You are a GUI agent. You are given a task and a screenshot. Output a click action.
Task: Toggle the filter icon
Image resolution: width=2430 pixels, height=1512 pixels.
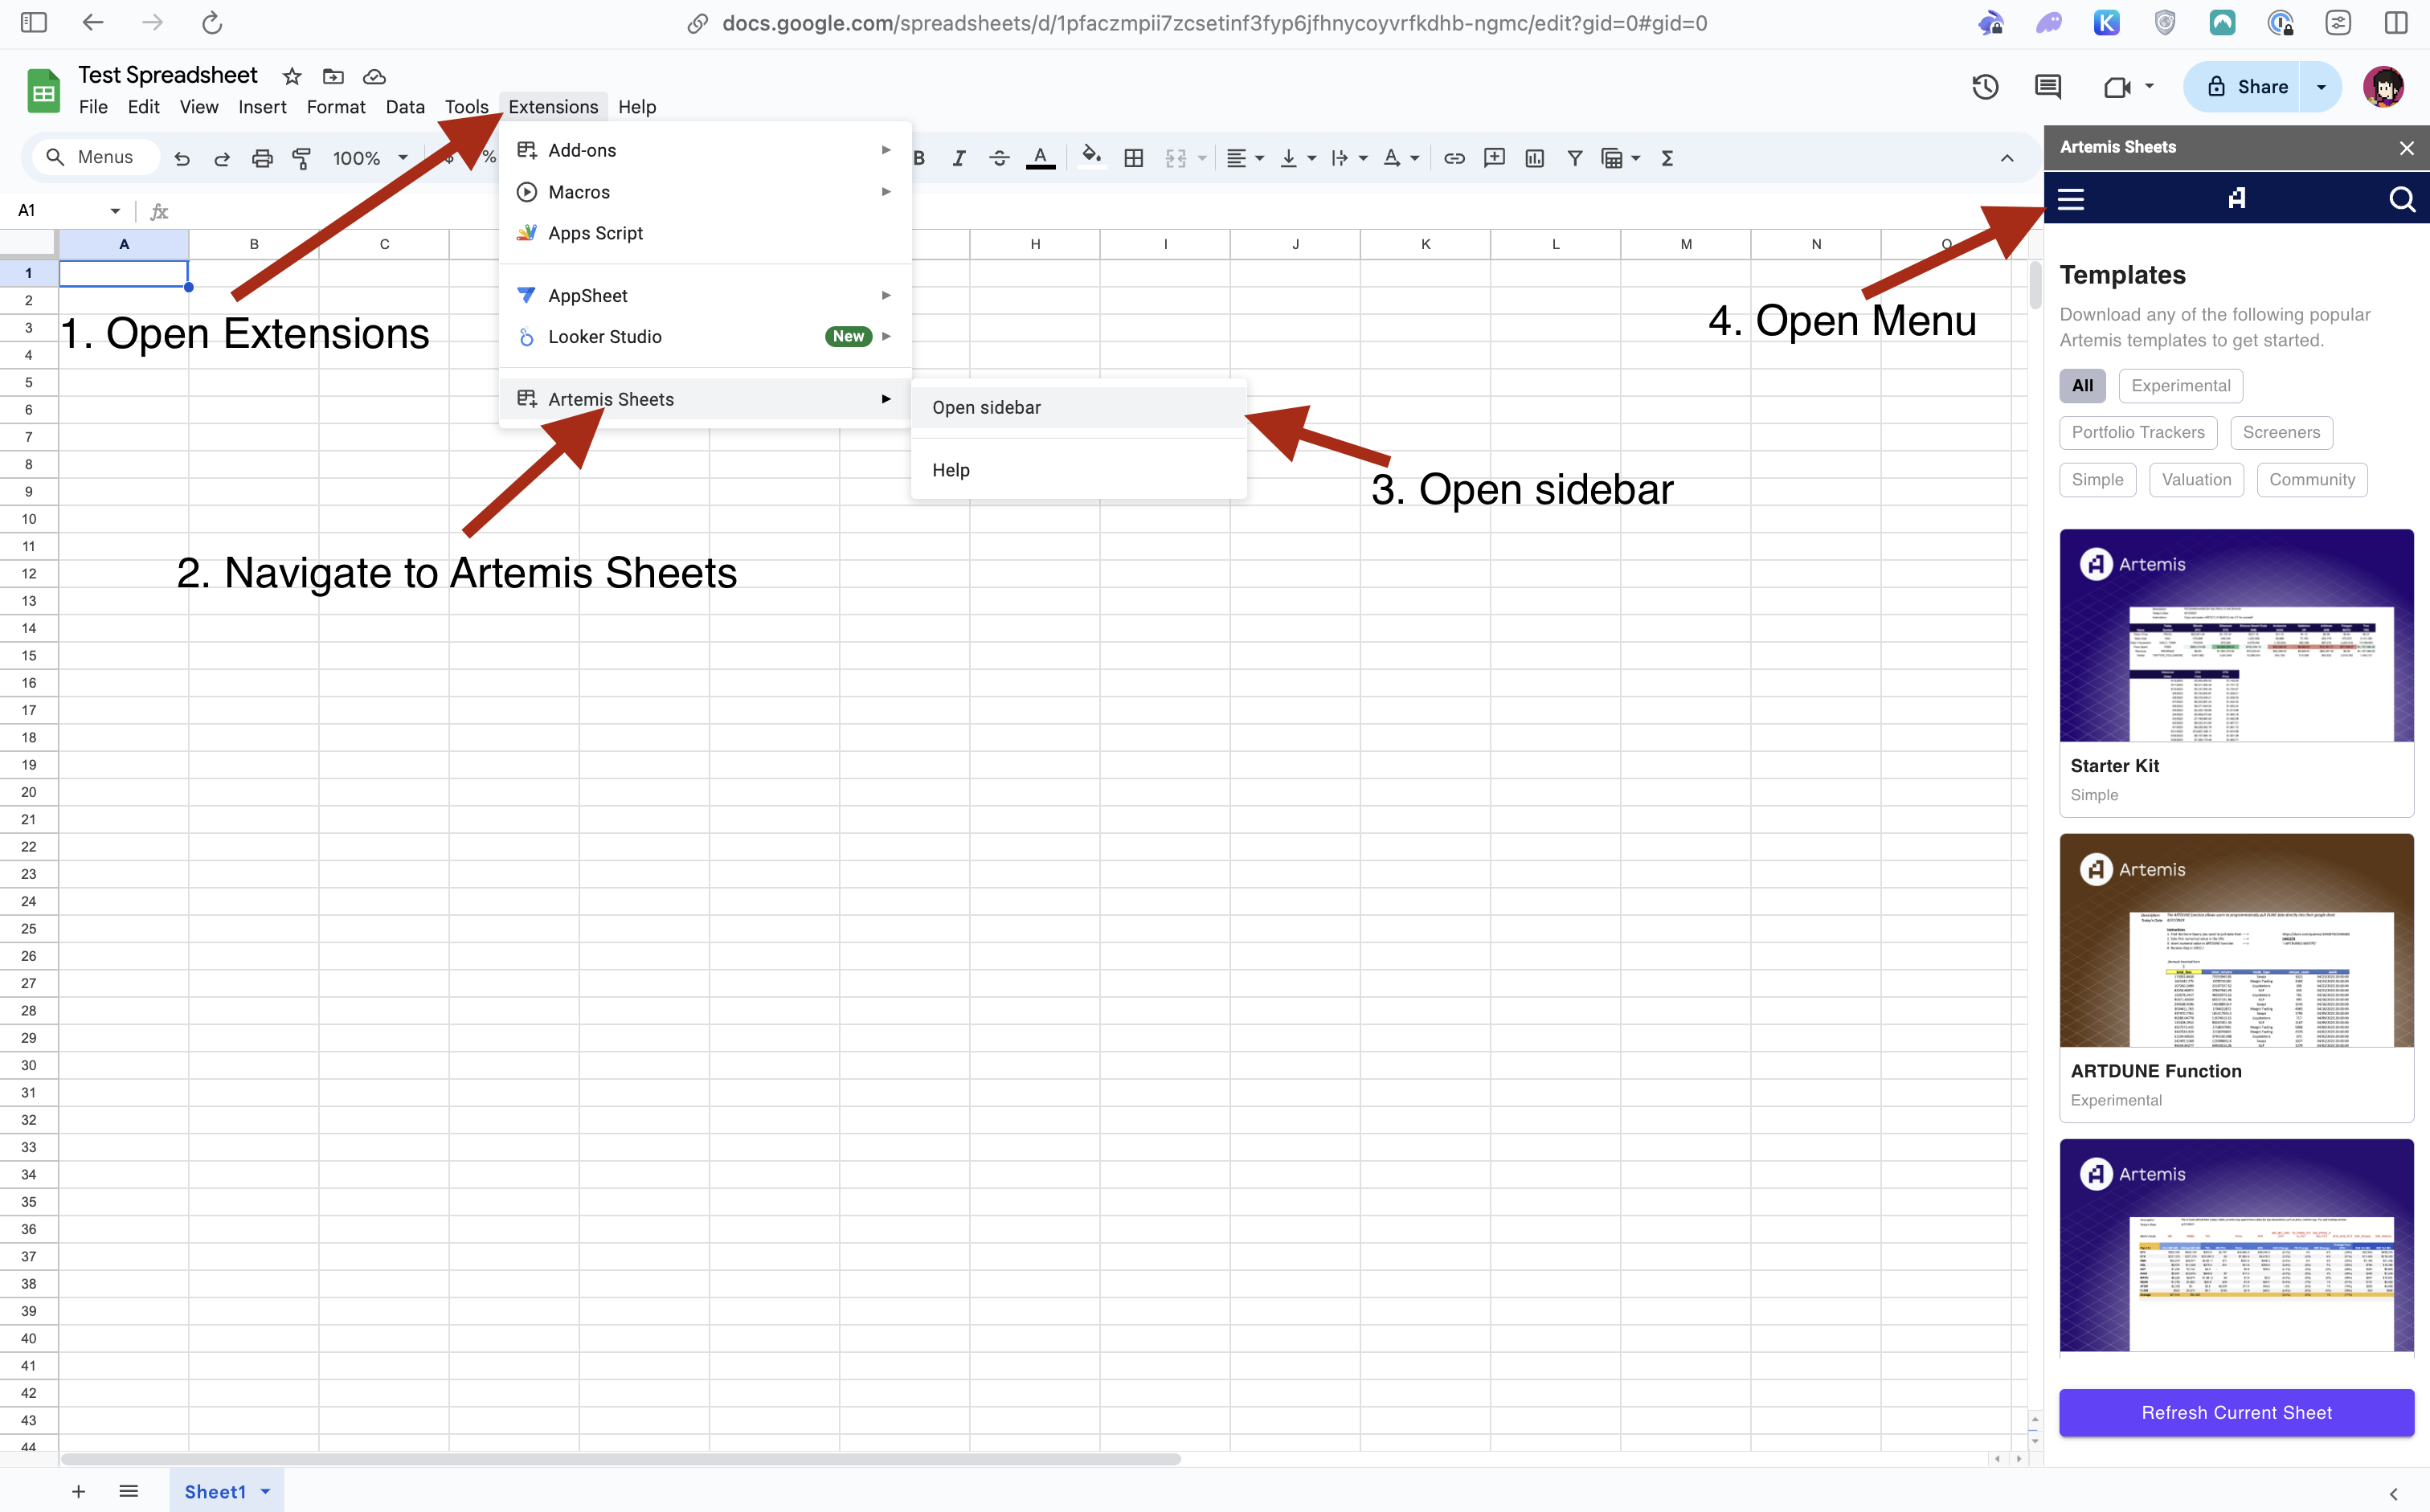(x=1574, y=158)
